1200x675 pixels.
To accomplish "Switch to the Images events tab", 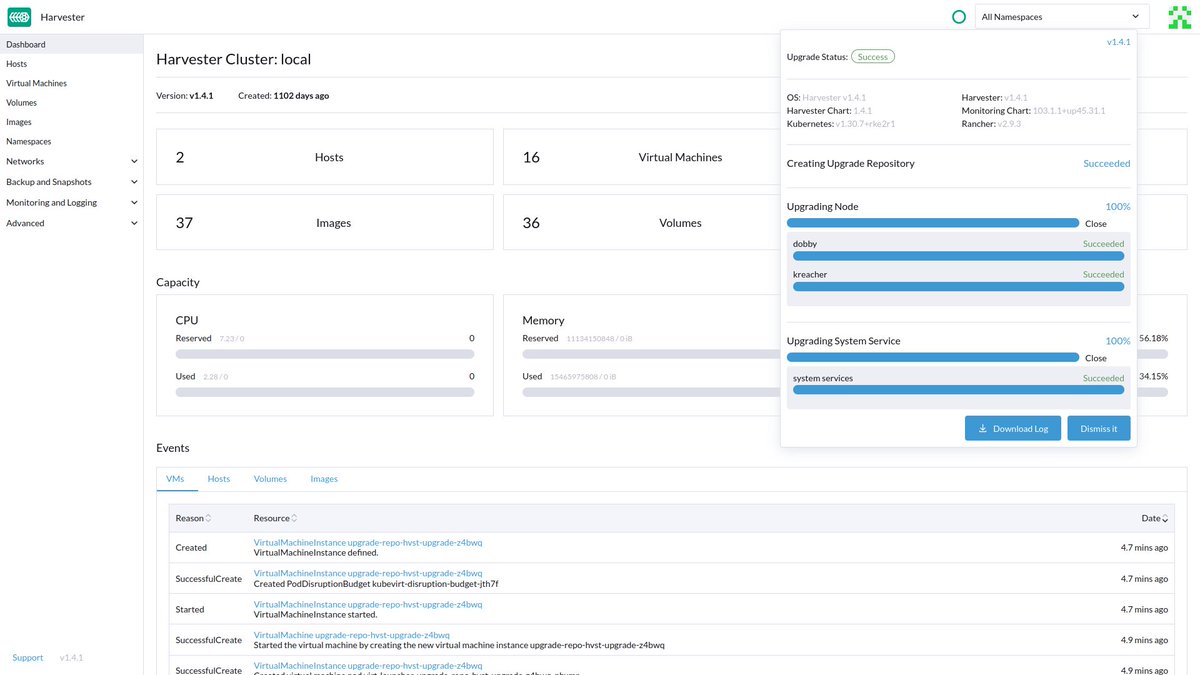I will tap(324, 479).
